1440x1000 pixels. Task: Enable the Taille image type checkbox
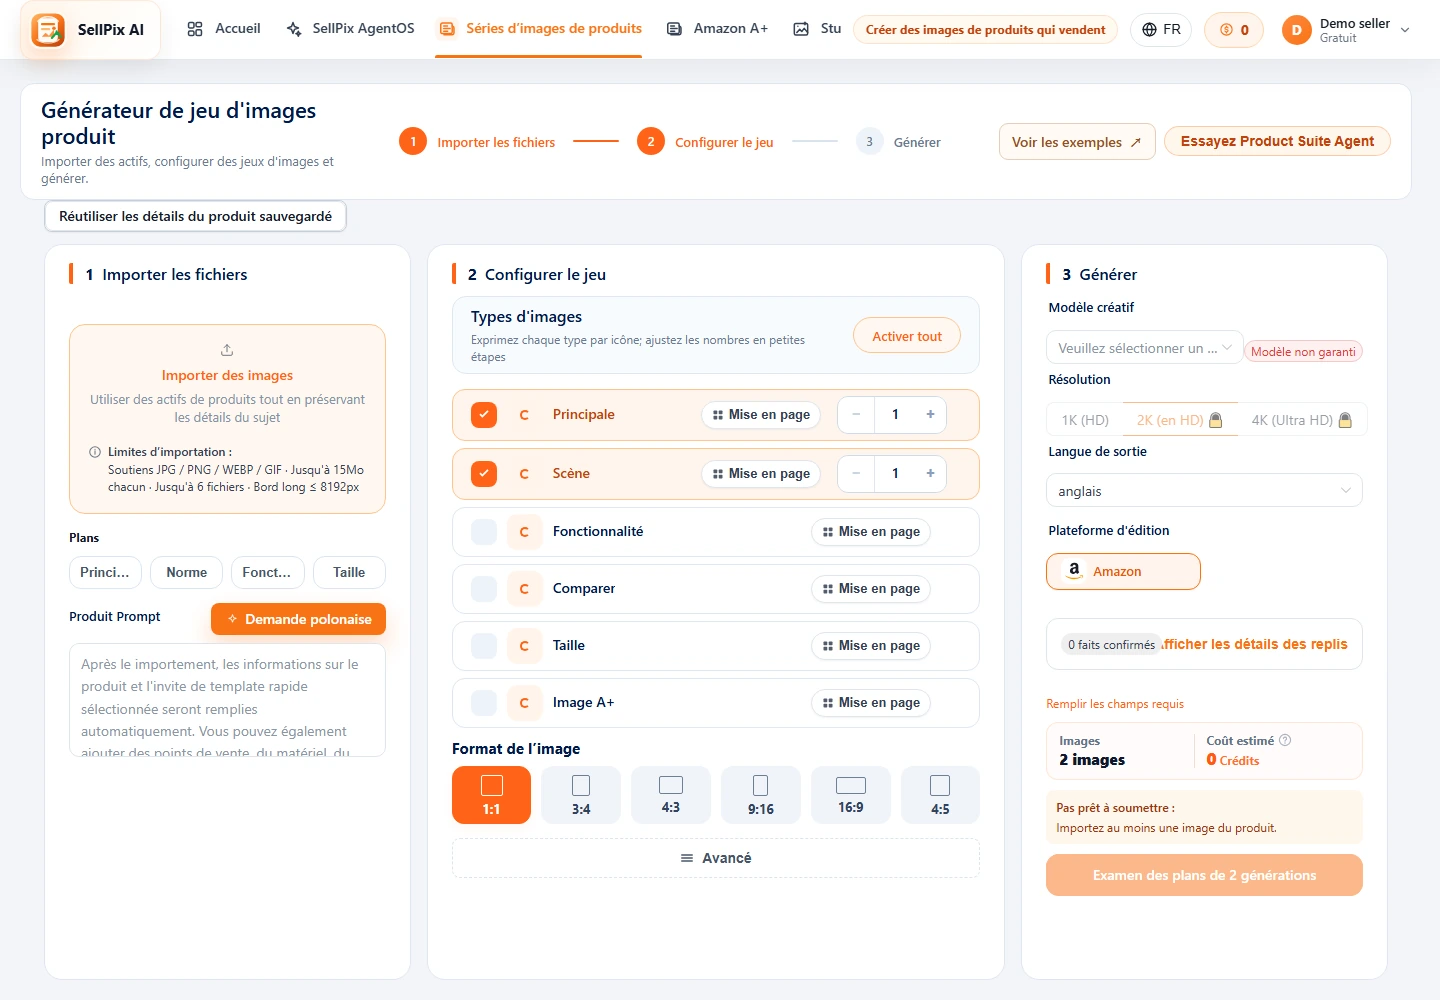click(x=484, y=646)
